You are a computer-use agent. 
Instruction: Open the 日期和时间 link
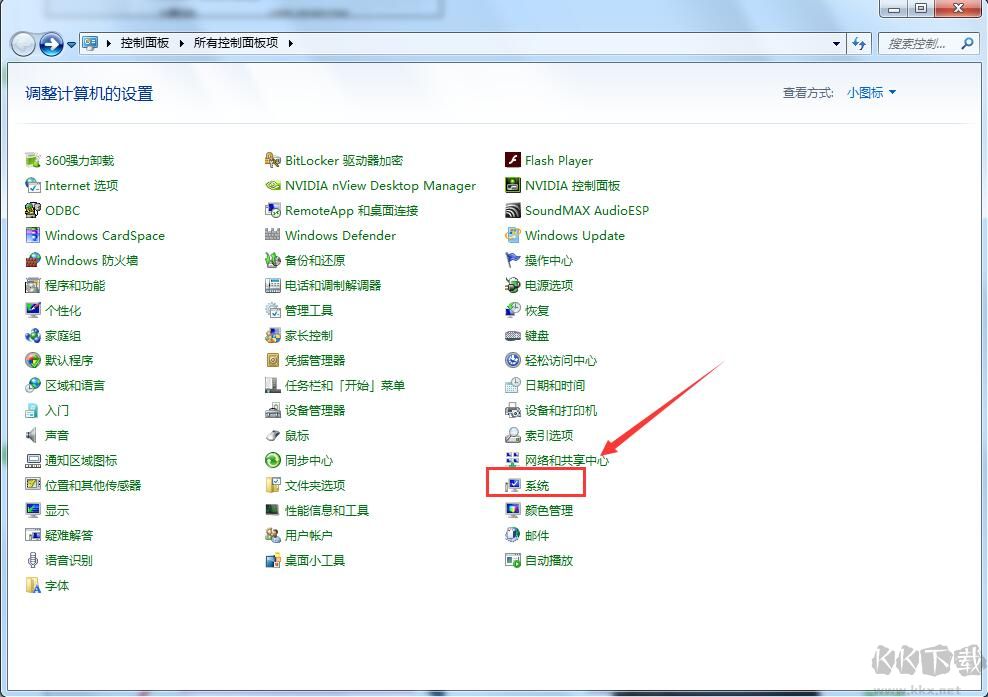pyautogui.click(x=555, y=385)
